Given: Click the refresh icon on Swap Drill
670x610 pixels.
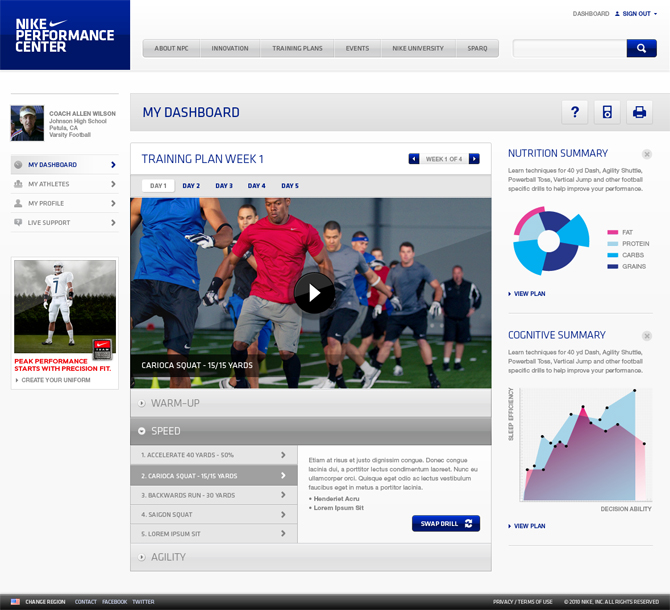Looking at the screenshot, I should point(468,523).
